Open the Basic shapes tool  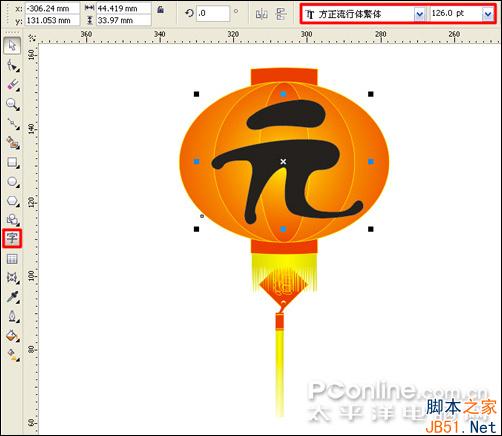click(12, 219)
